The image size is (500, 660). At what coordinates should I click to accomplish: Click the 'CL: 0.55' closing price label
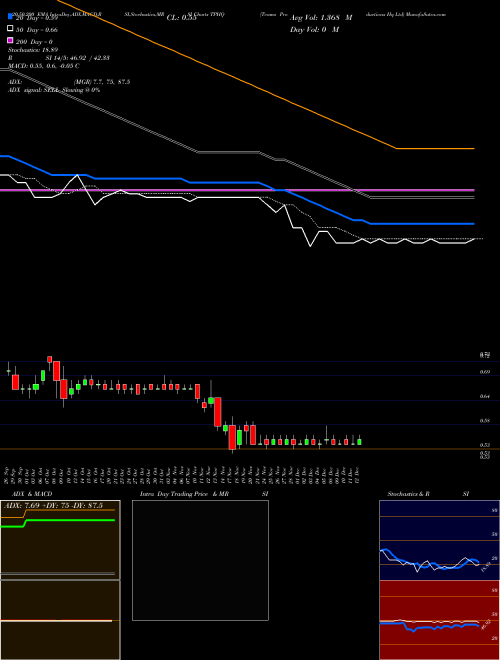click(181, 18)
